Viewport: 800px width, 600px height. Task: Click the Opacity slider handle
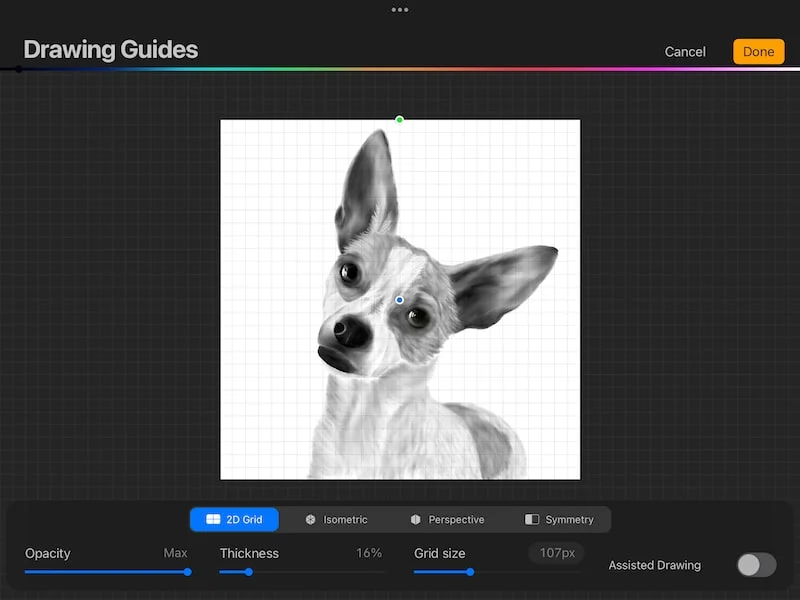(187, 572)
